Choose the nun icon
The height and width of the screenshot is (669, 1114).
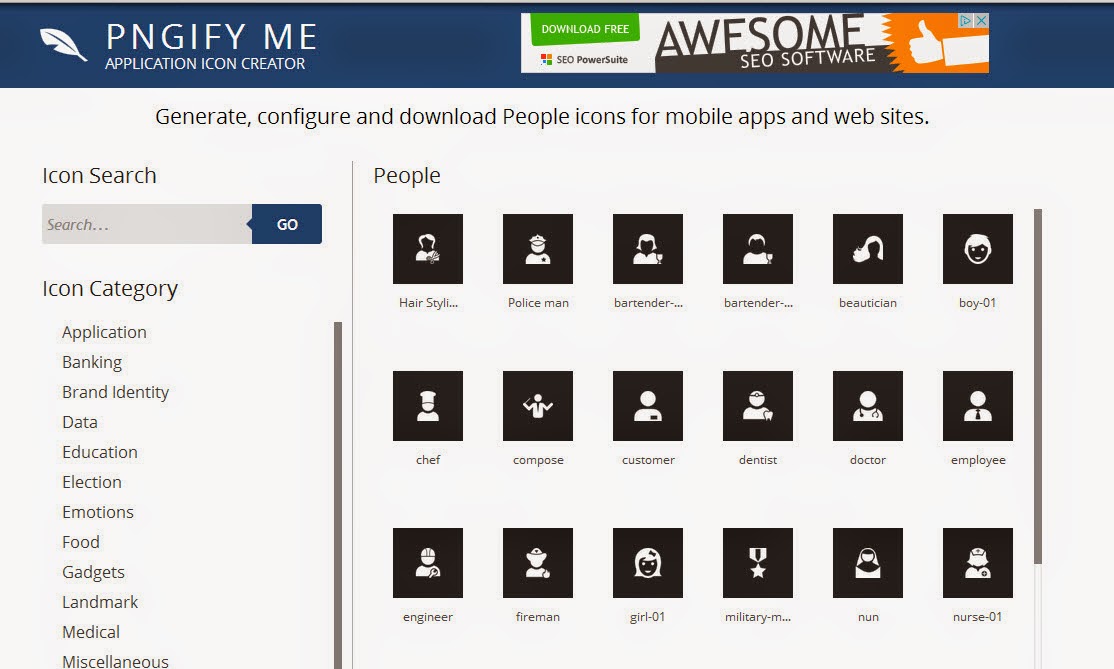tap(868, 563)
